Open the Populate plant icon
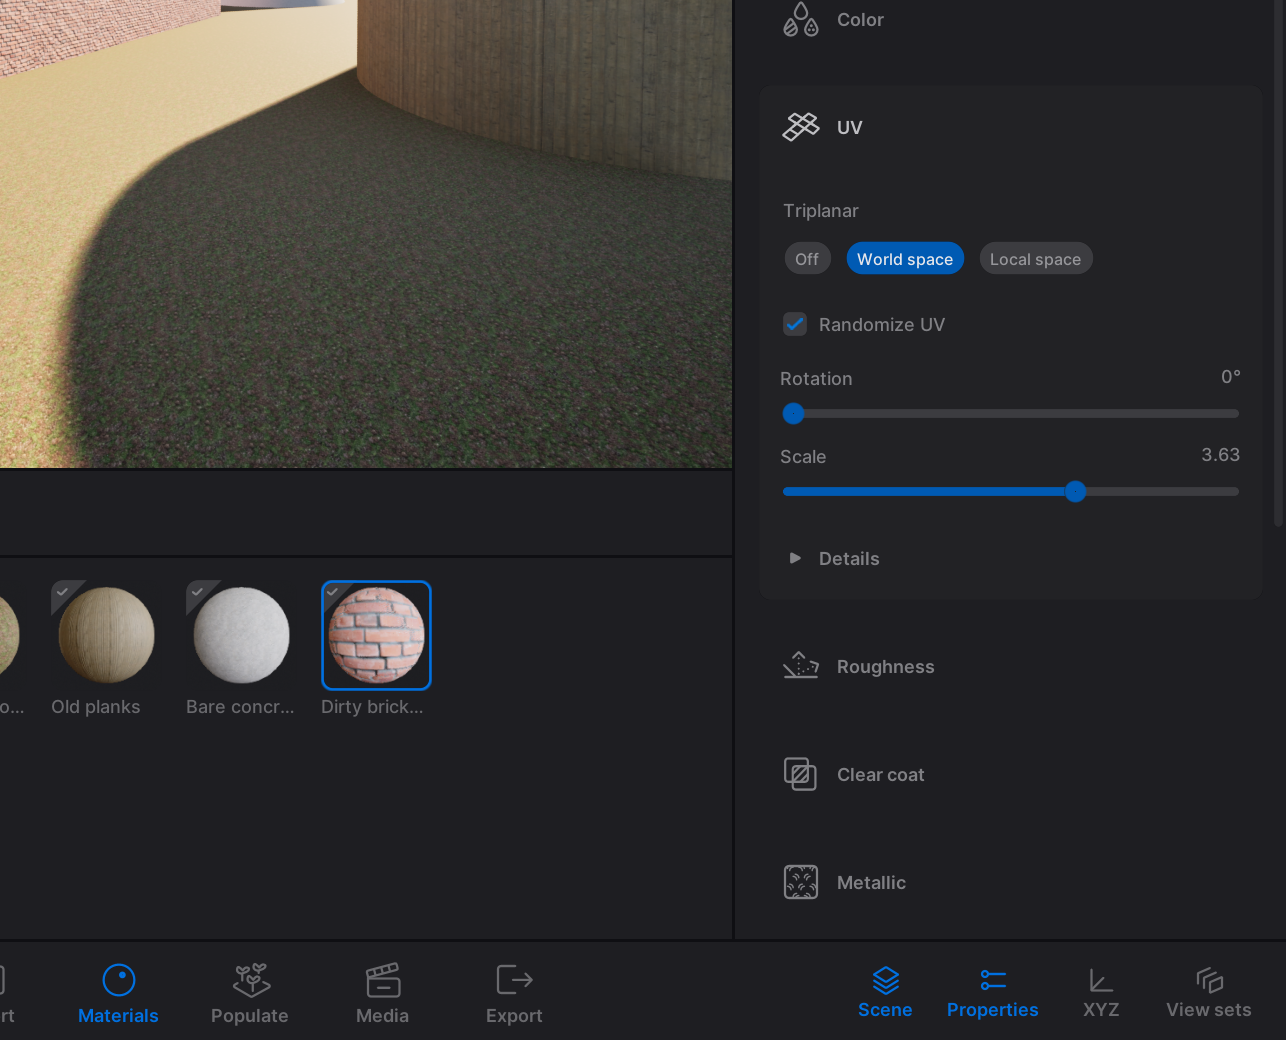Viewport: 1286px width, 1040px height. tap(250, 980)
